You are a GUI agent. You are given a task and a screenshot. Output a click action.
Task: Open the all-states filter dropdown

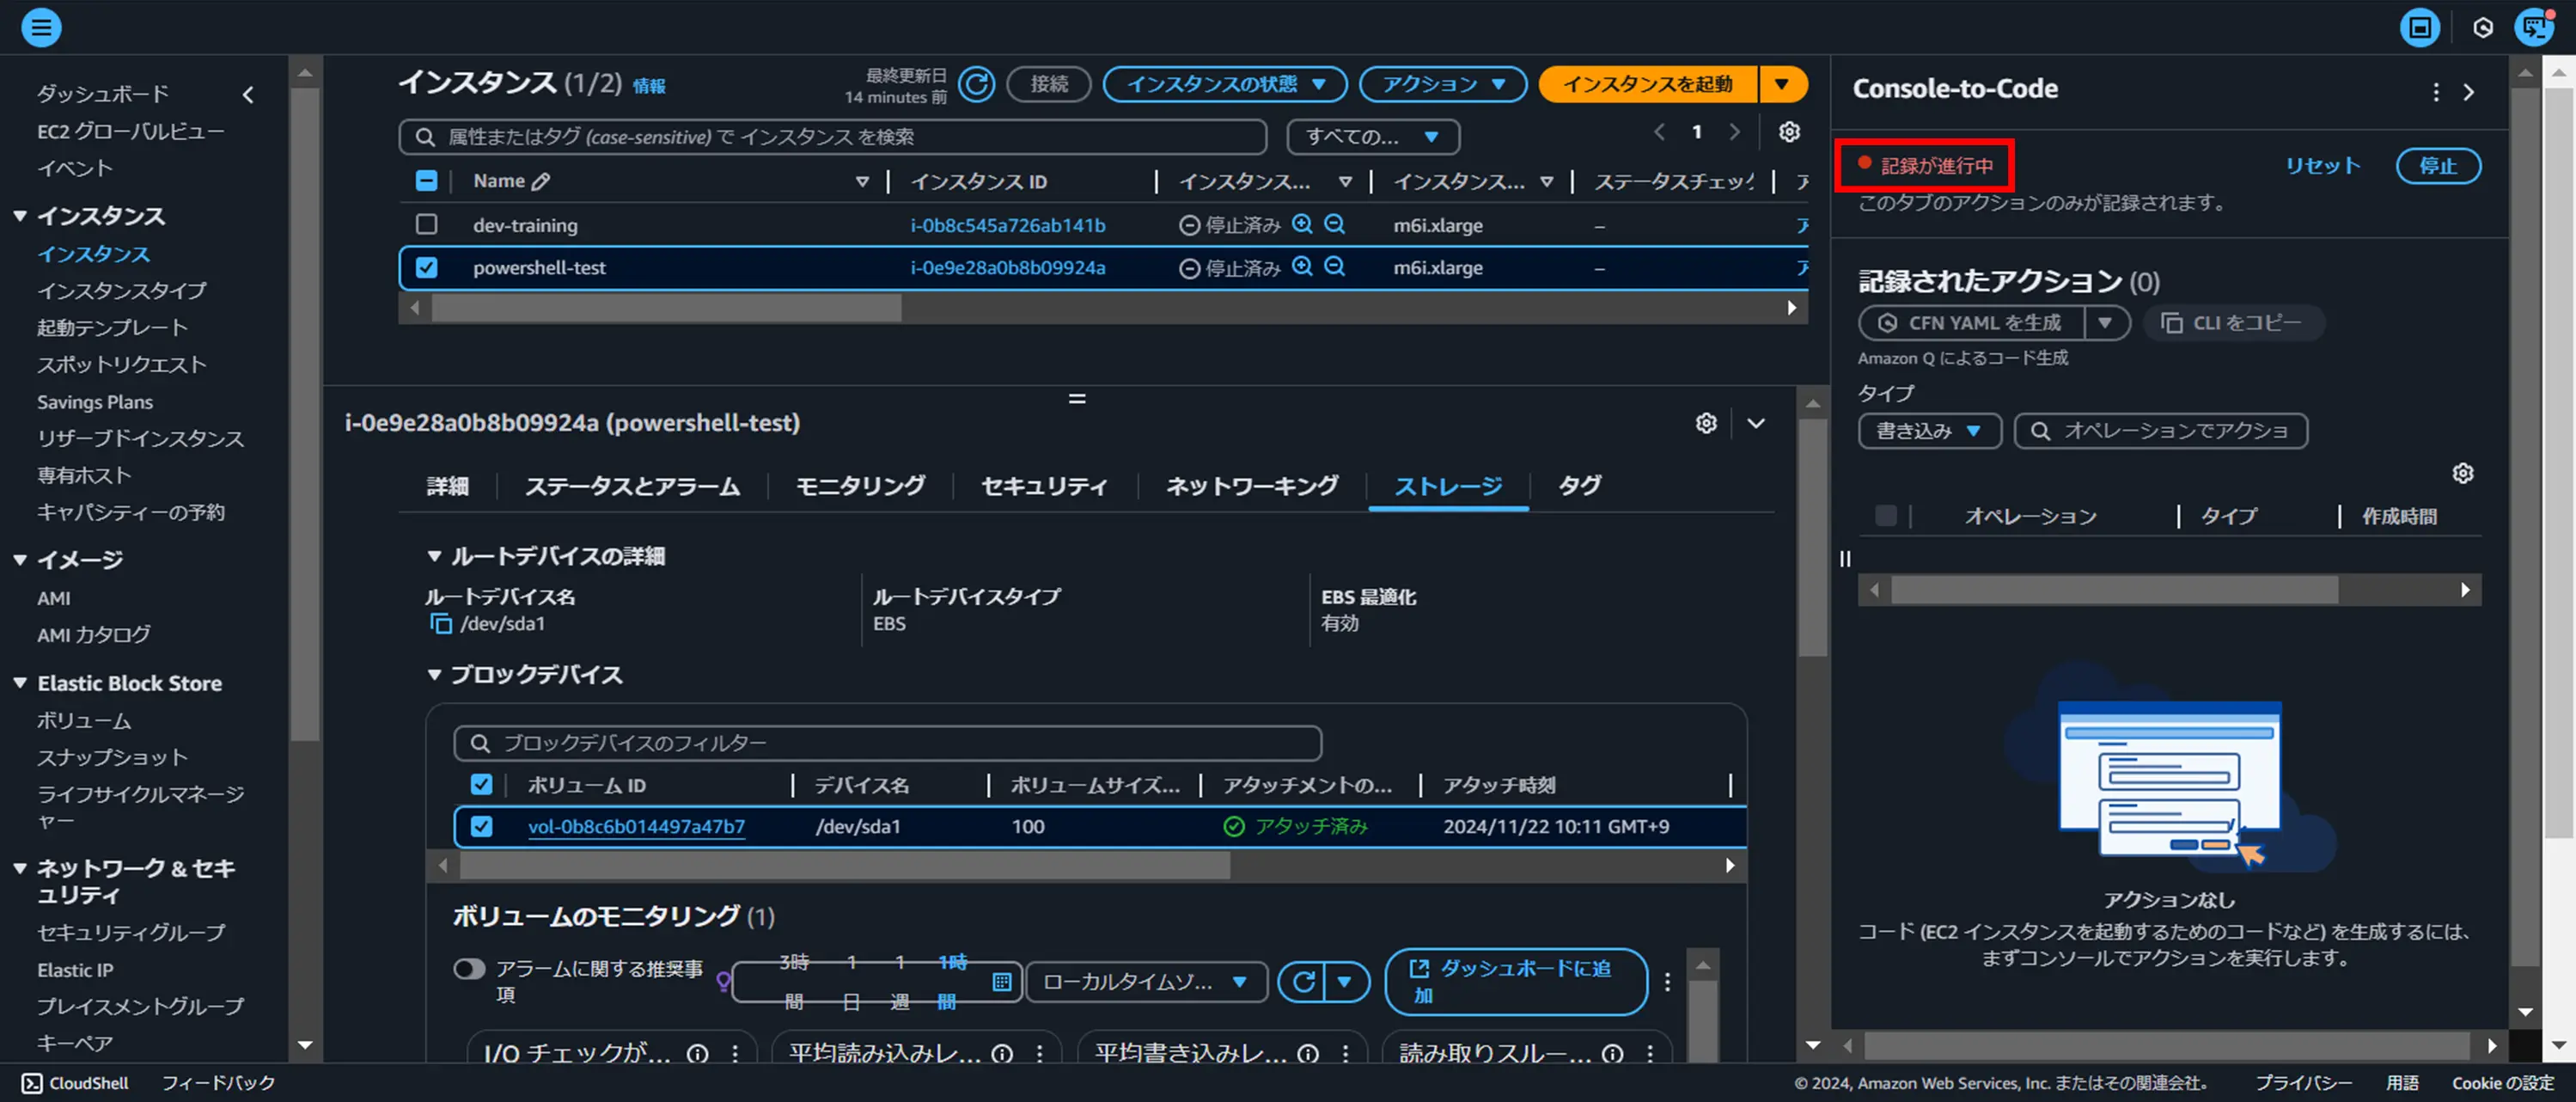click(x=1372, y=137)
